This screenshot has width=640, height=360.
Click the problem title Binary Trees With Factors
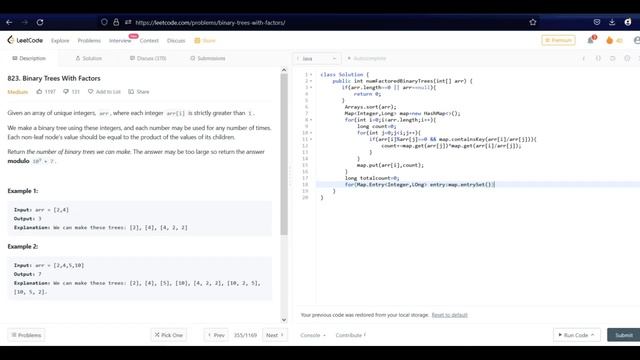click(54, 78)
